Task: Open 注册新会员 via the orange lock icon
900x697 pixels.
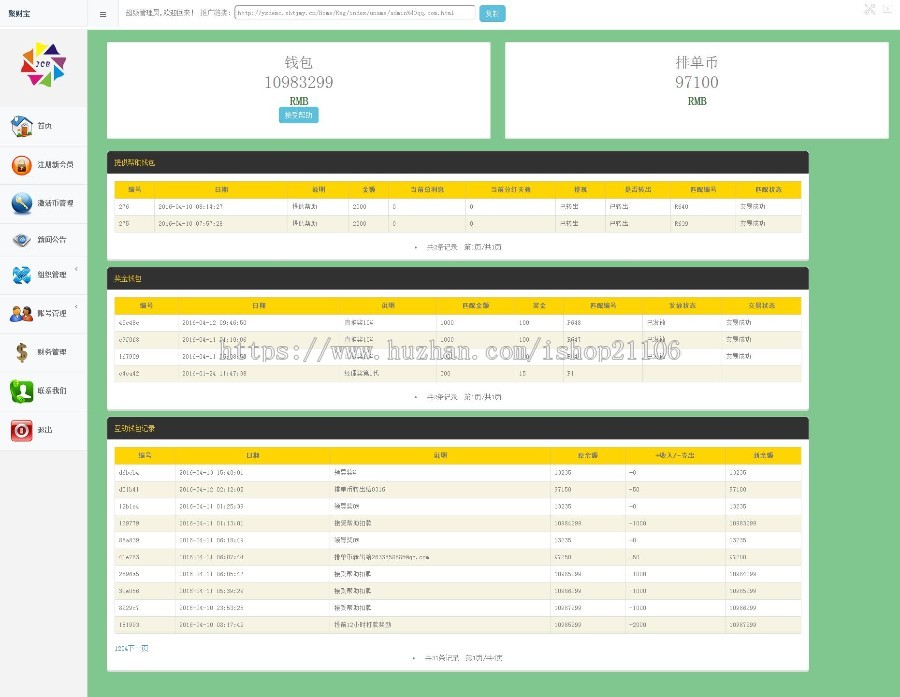Action: point(22,165)
